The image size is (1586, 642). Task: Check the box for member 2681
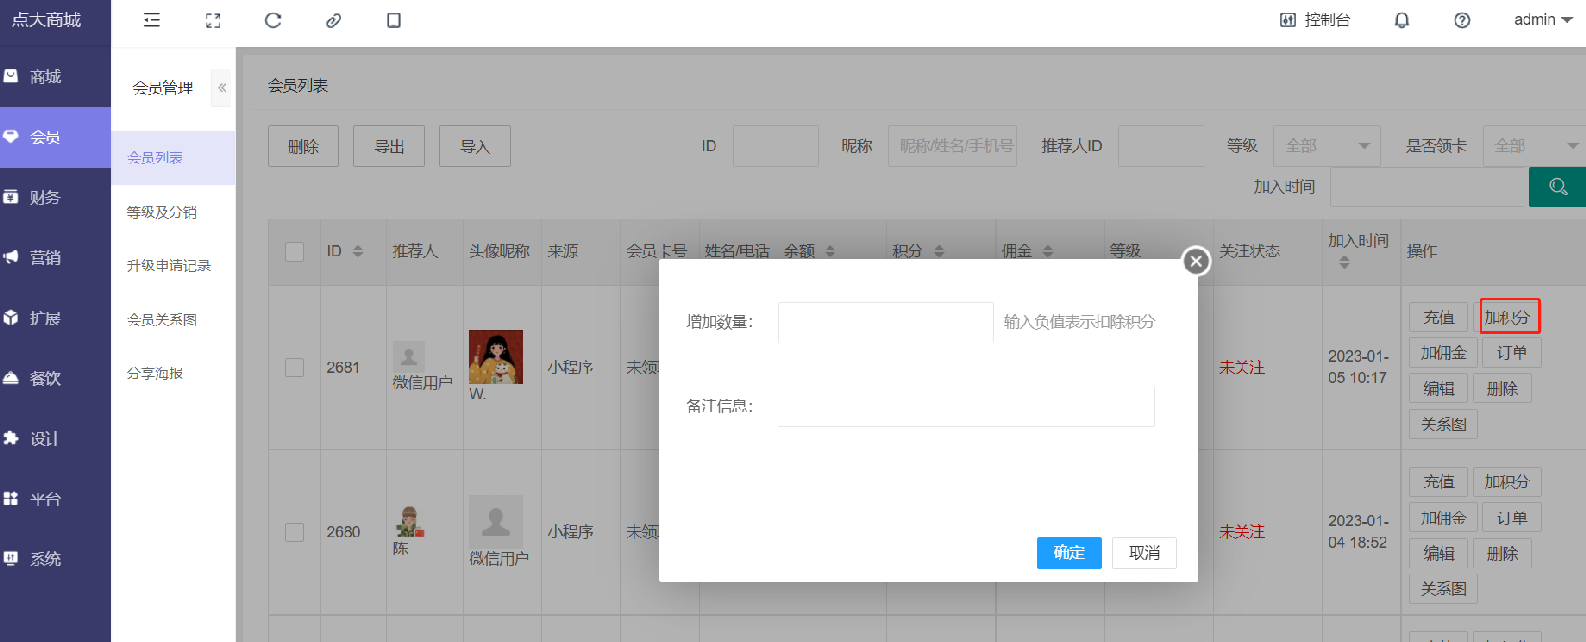click(x=294, y=367)
